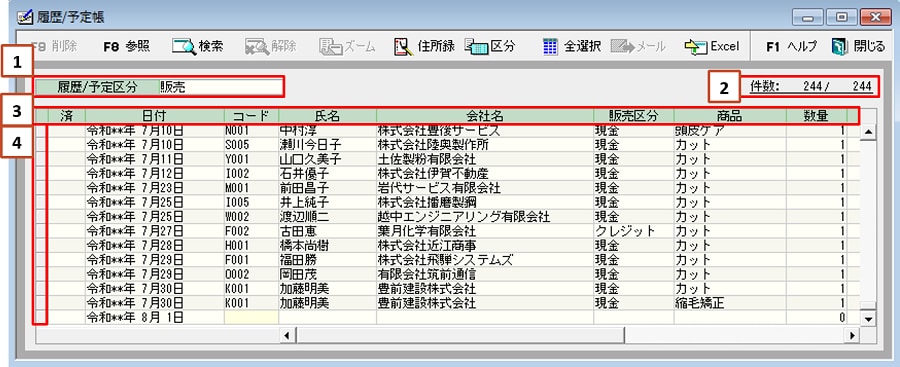The height and width of the screenshot is (367, 900).
Task: Click name cell 中村淳
Action: [327, 132]
